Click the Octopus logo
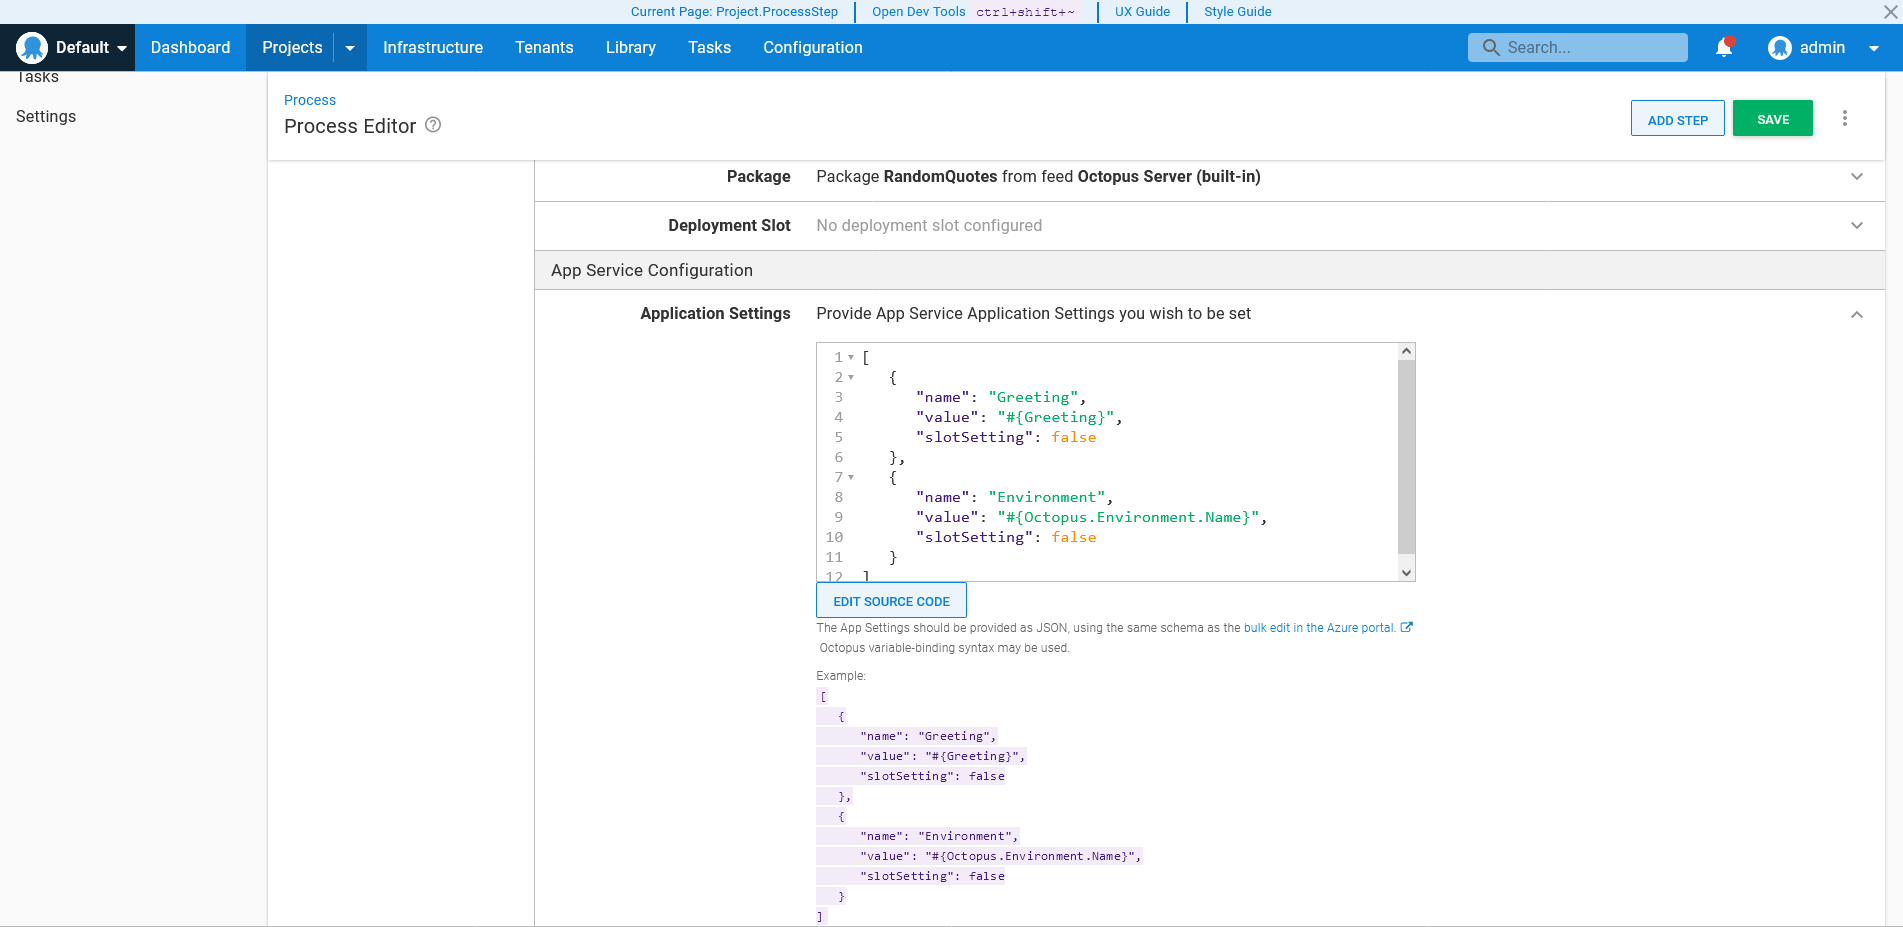The image size is (1903, 927). pos(31,47)
